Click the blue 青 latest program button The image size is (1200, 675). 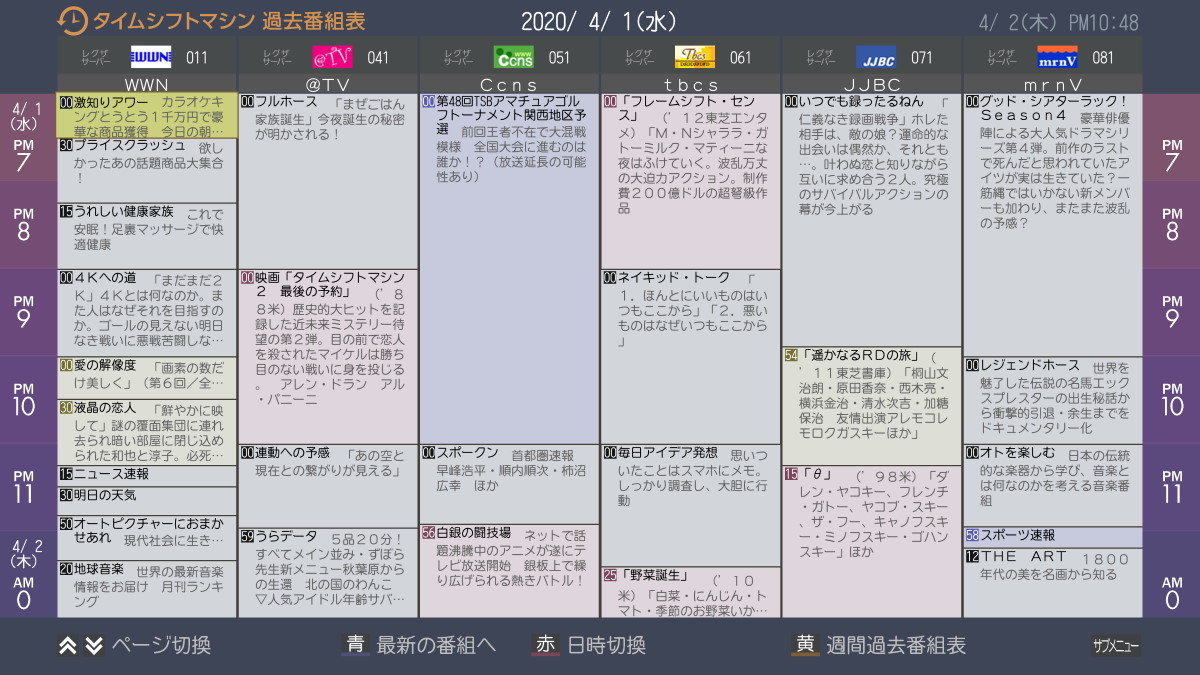pos(355,645)
